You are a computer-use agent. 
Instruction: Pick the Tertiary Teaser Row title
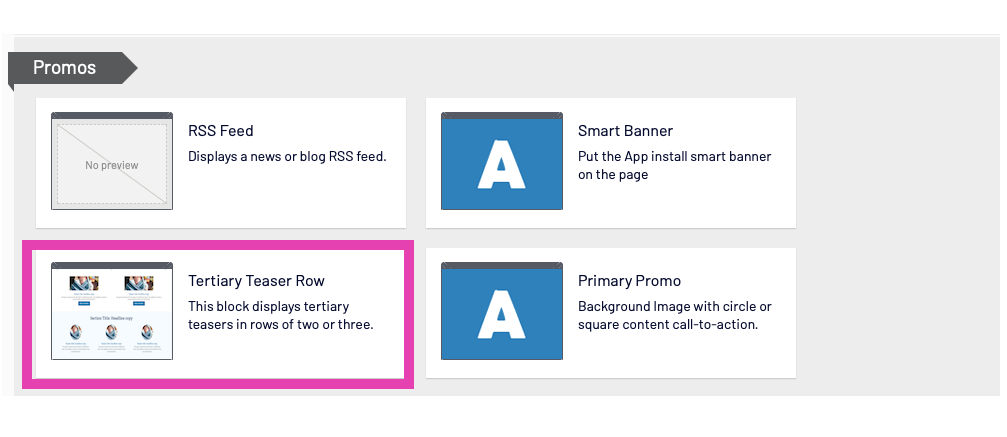pyautogui.click(x=256, y=281)
